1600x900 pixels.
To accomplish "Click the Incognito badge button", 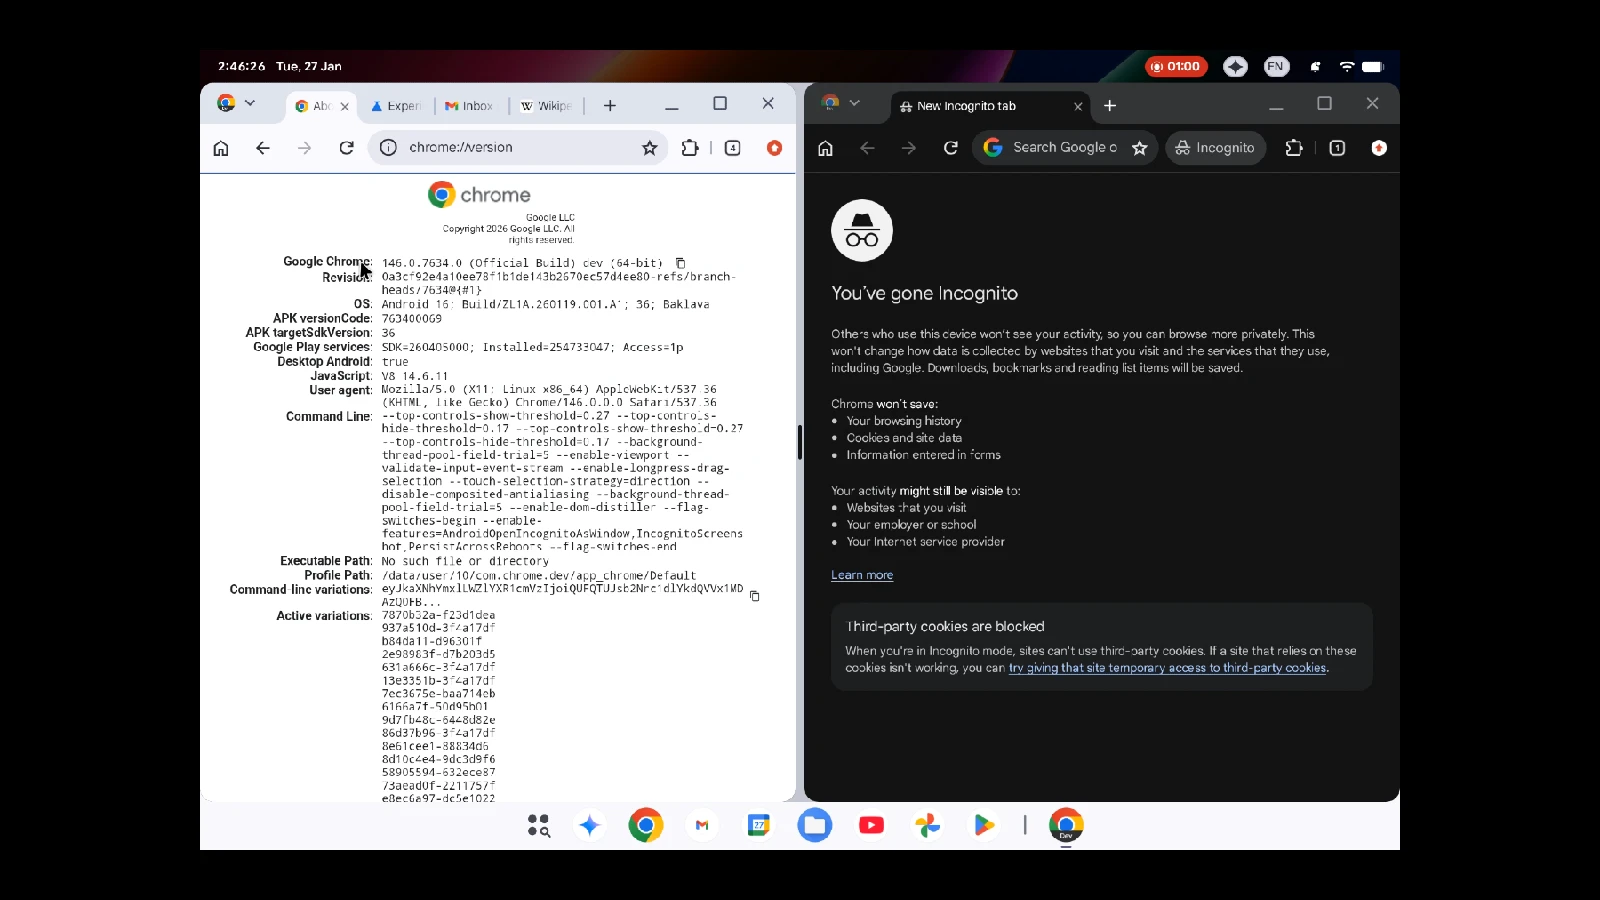I will [1215, 148].
